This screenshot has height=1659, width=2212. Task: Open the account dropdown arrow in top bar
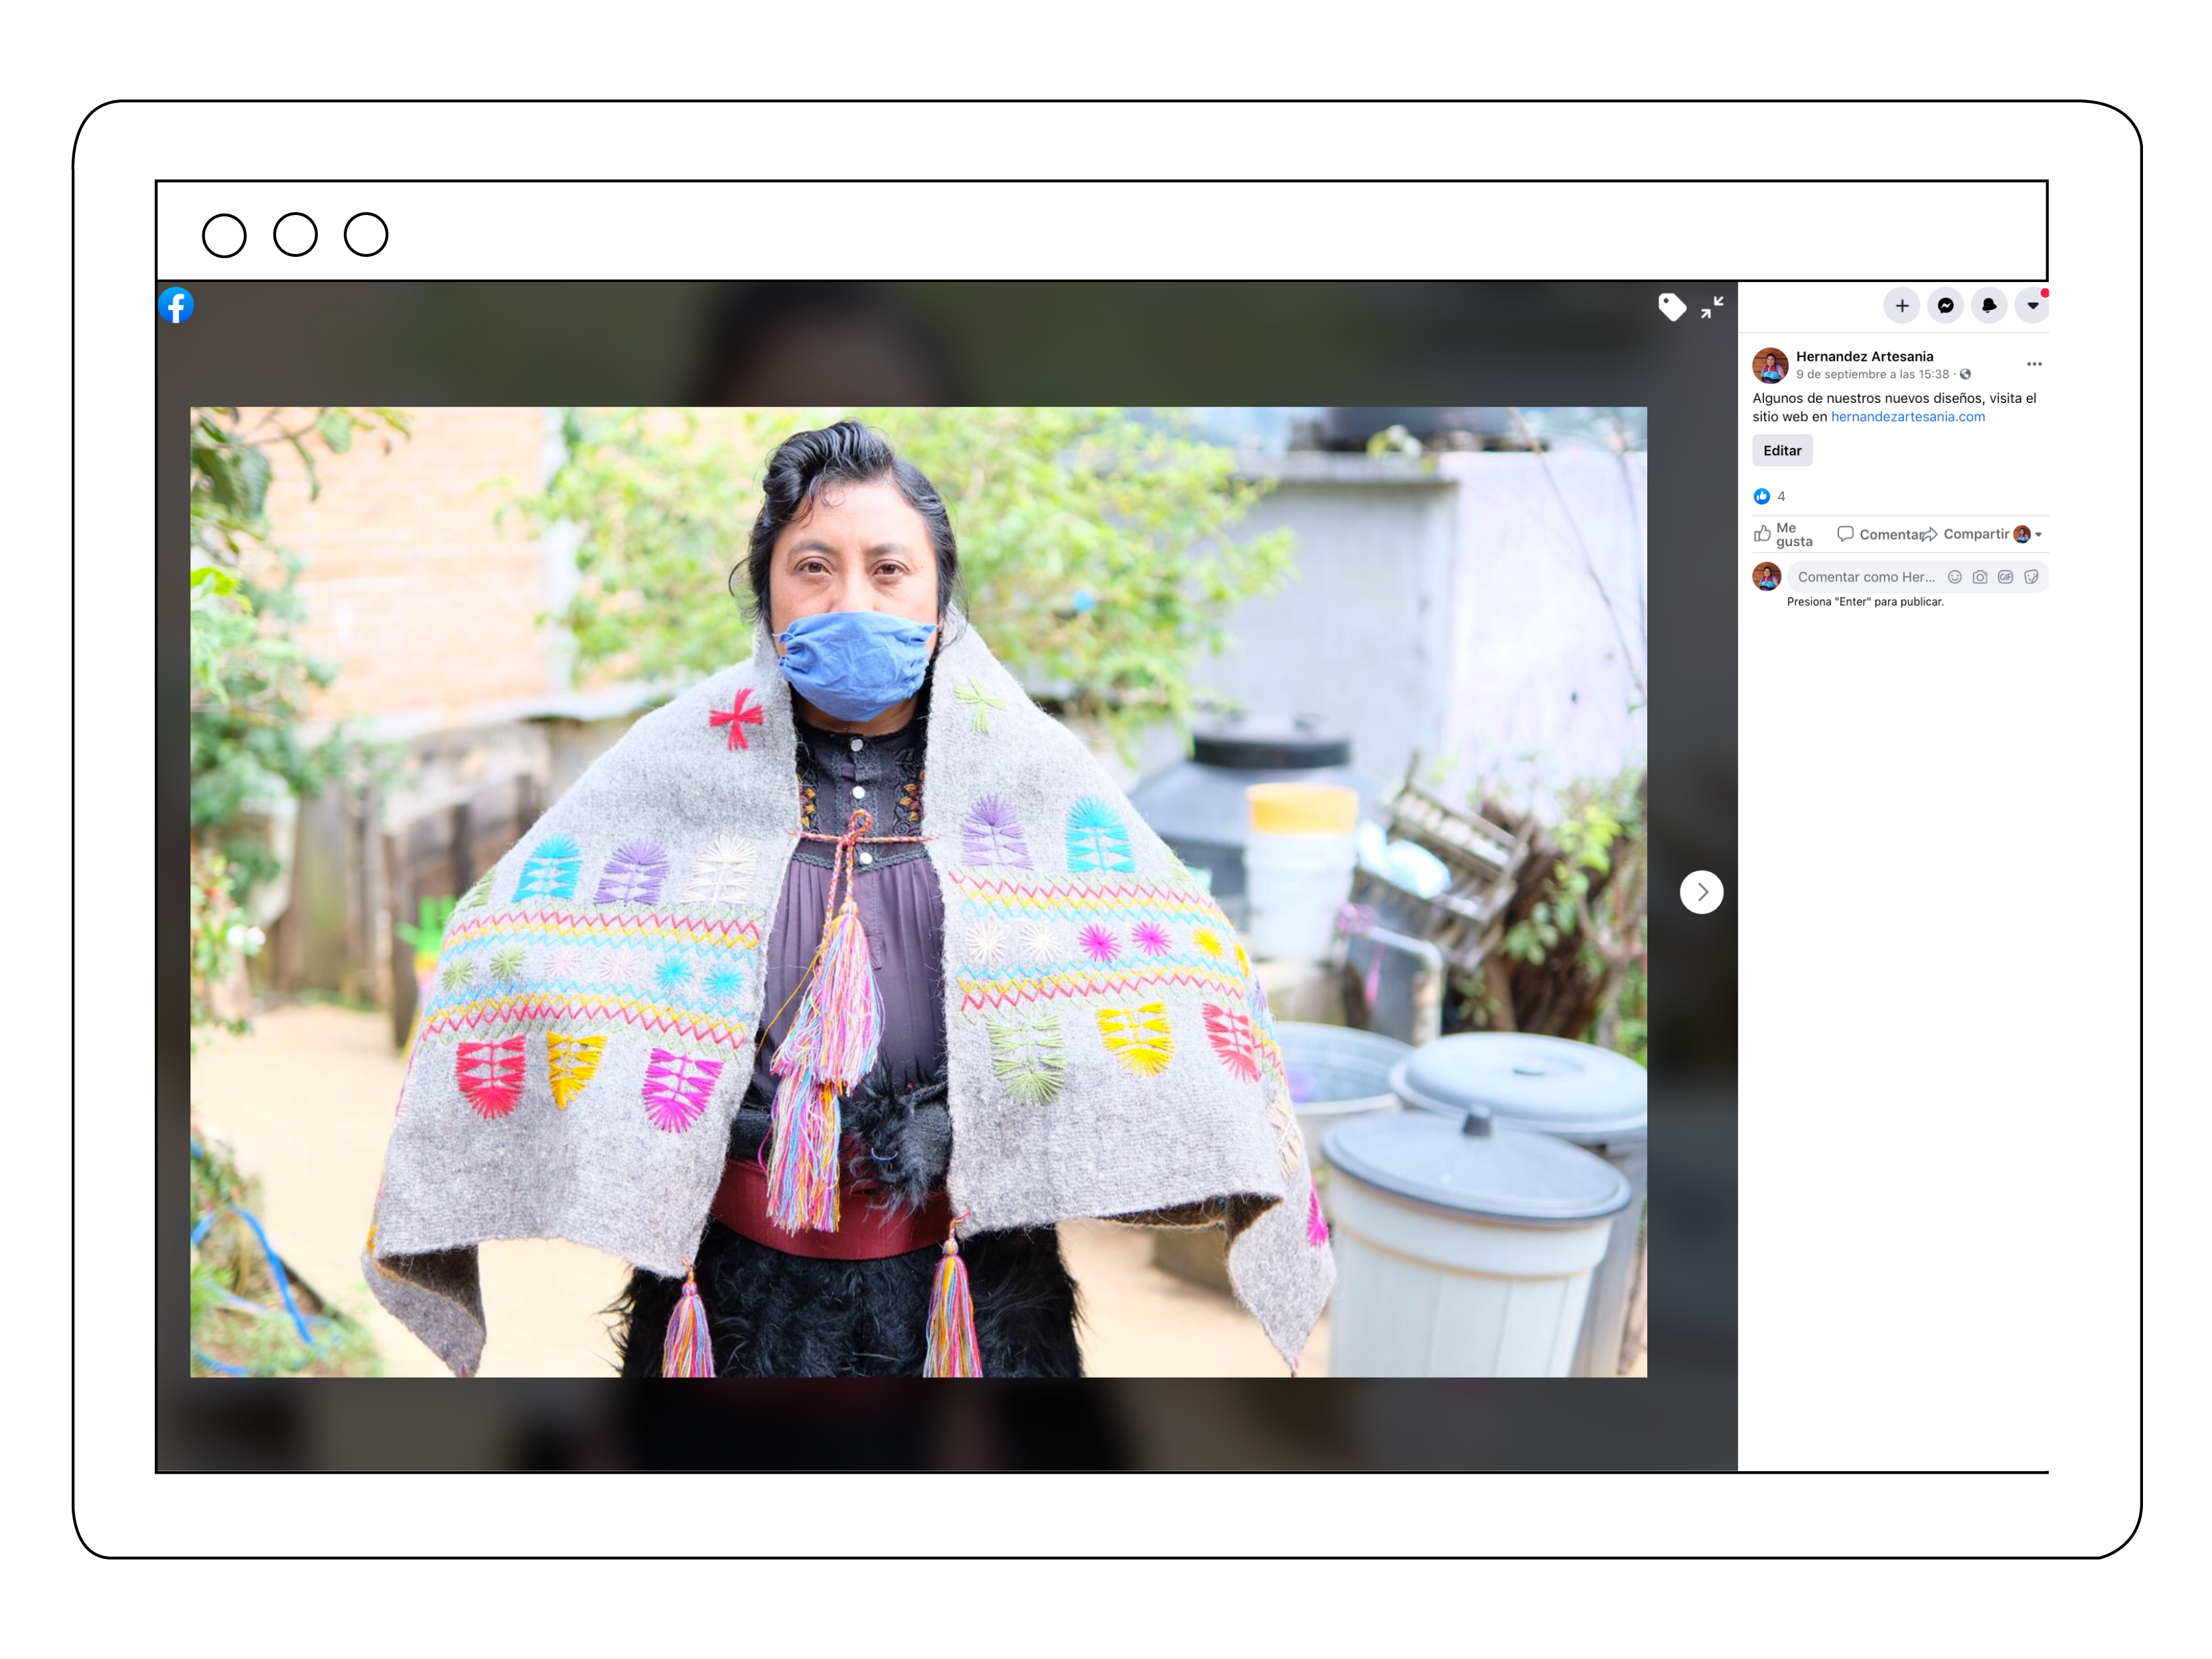point(2032,305)
